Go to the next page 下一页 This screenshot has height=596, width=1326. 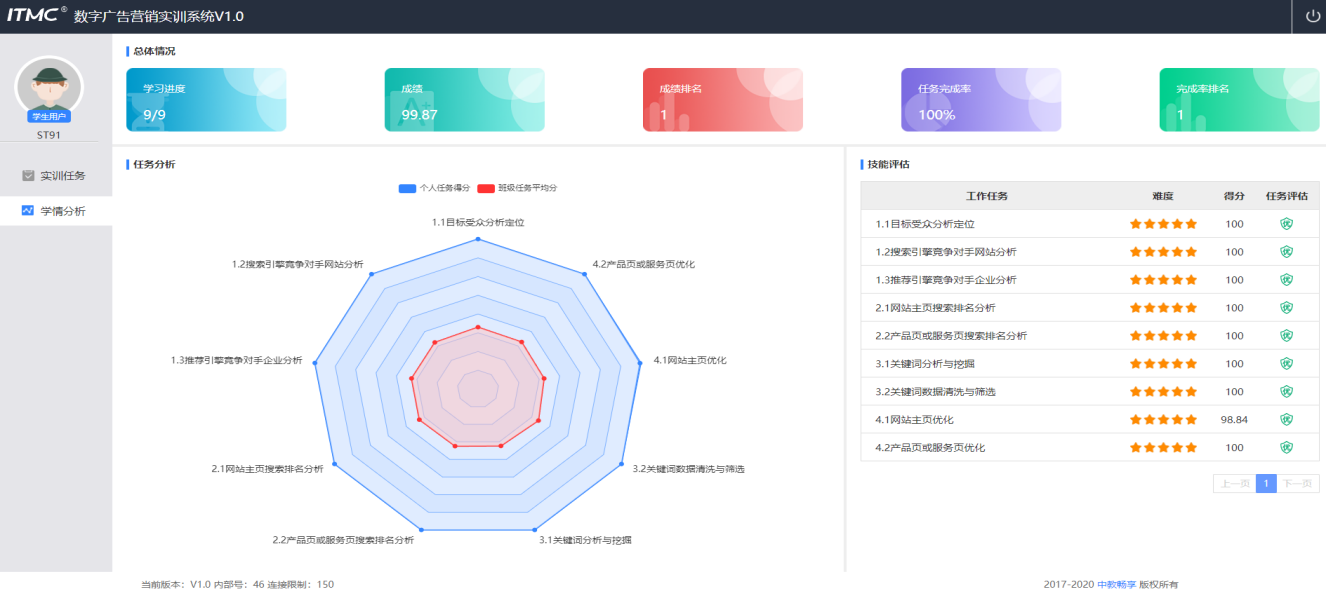coord(1298,484)
